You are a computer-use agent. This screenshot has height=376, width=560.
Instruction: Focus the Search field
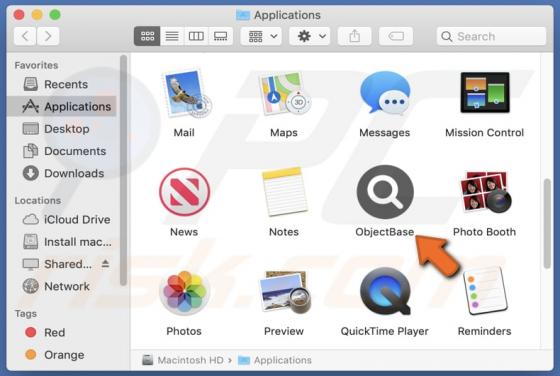491,36
